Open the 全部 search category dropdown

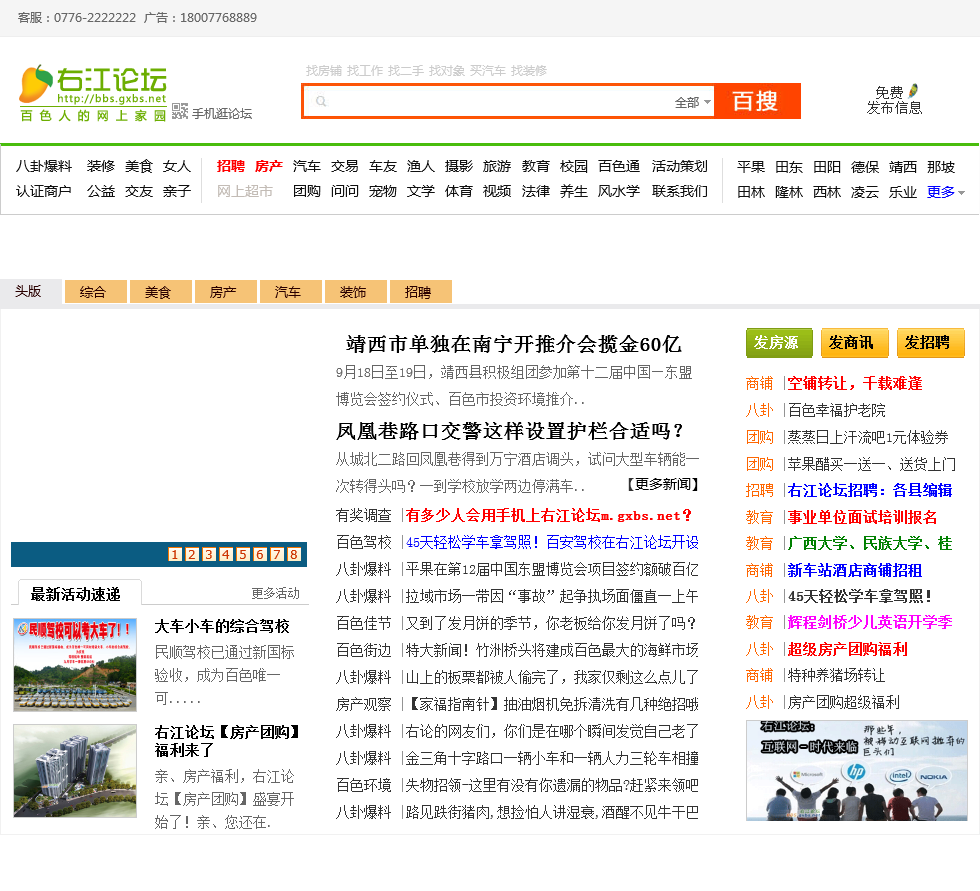click(693, 102)
